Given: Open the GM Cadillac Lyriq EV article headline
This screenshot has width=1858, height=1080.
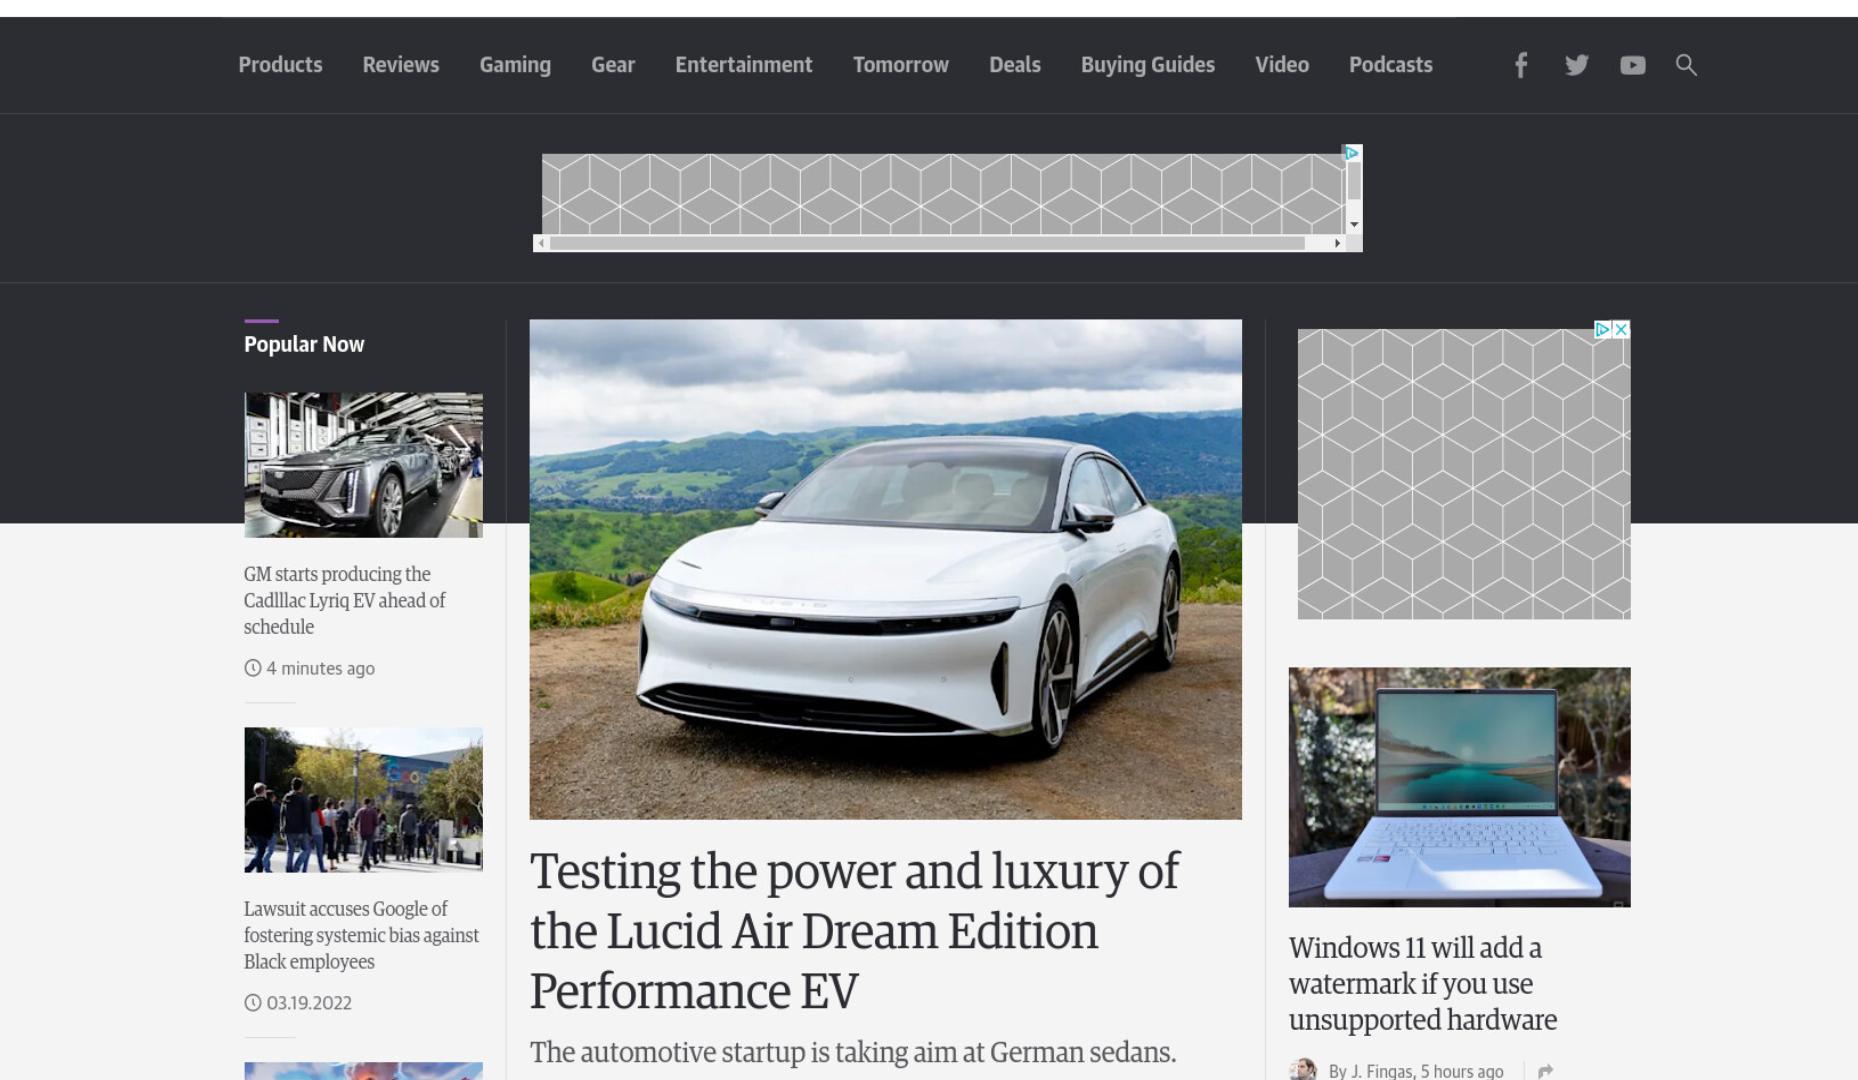Looking at the screenshot, I should point(345,600).
